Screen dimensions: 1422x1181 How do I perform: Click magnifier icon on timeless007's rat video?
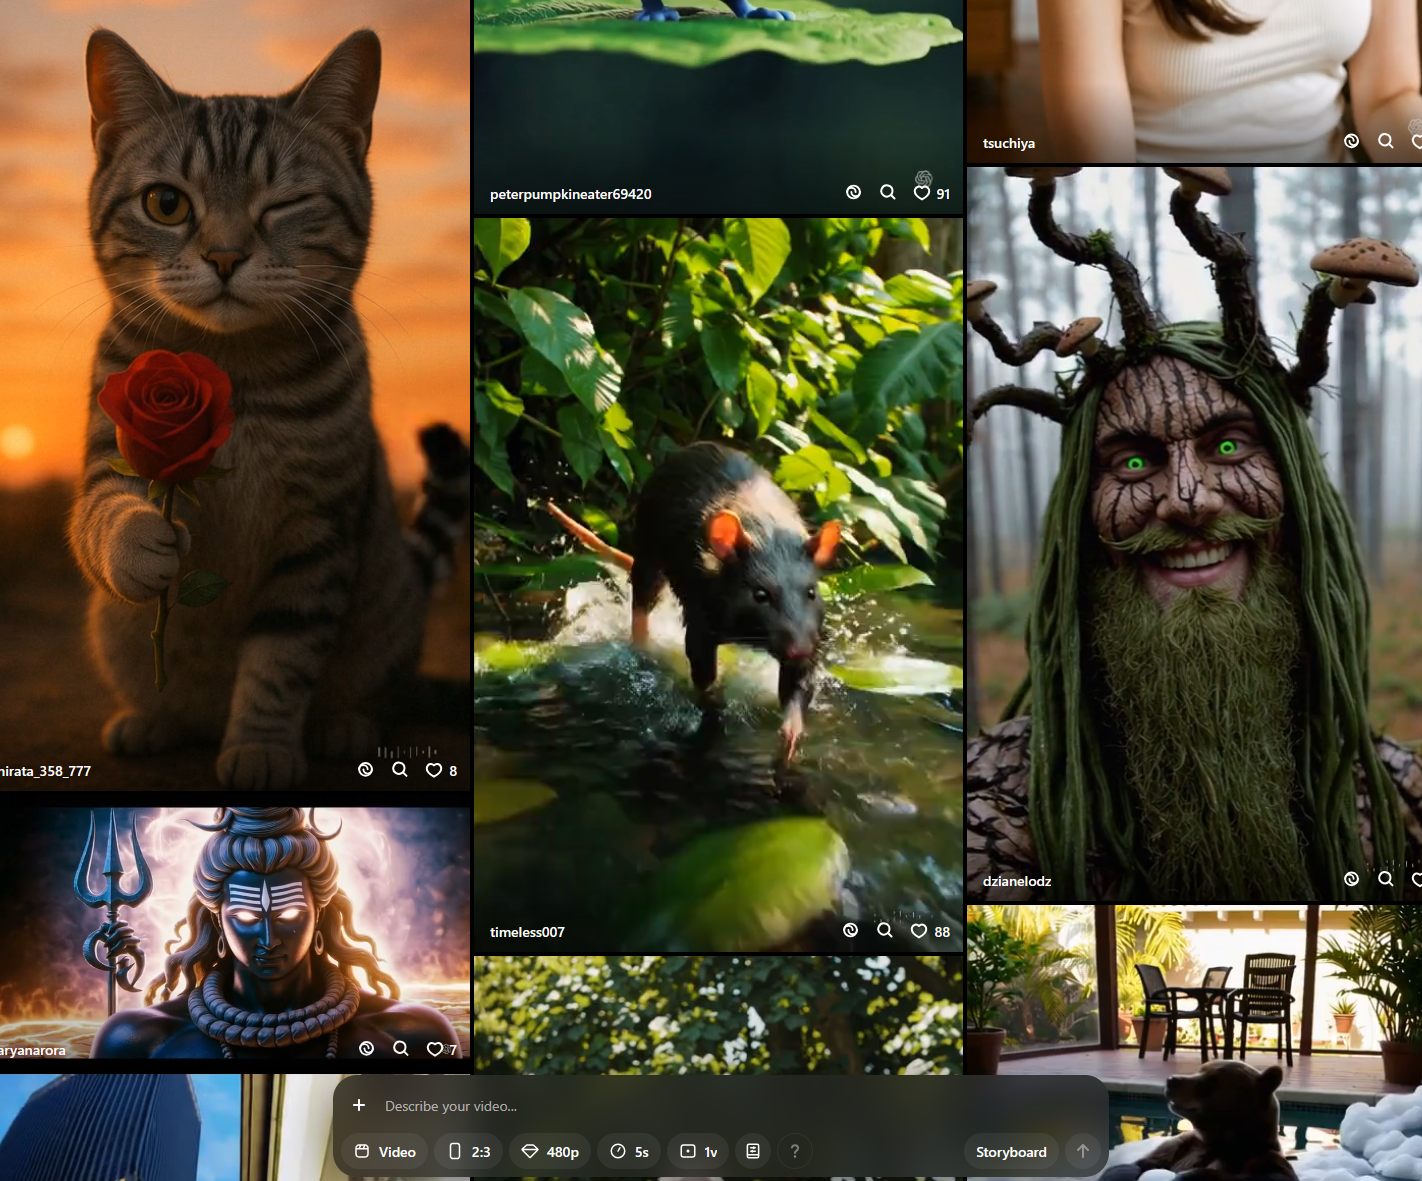885,931
